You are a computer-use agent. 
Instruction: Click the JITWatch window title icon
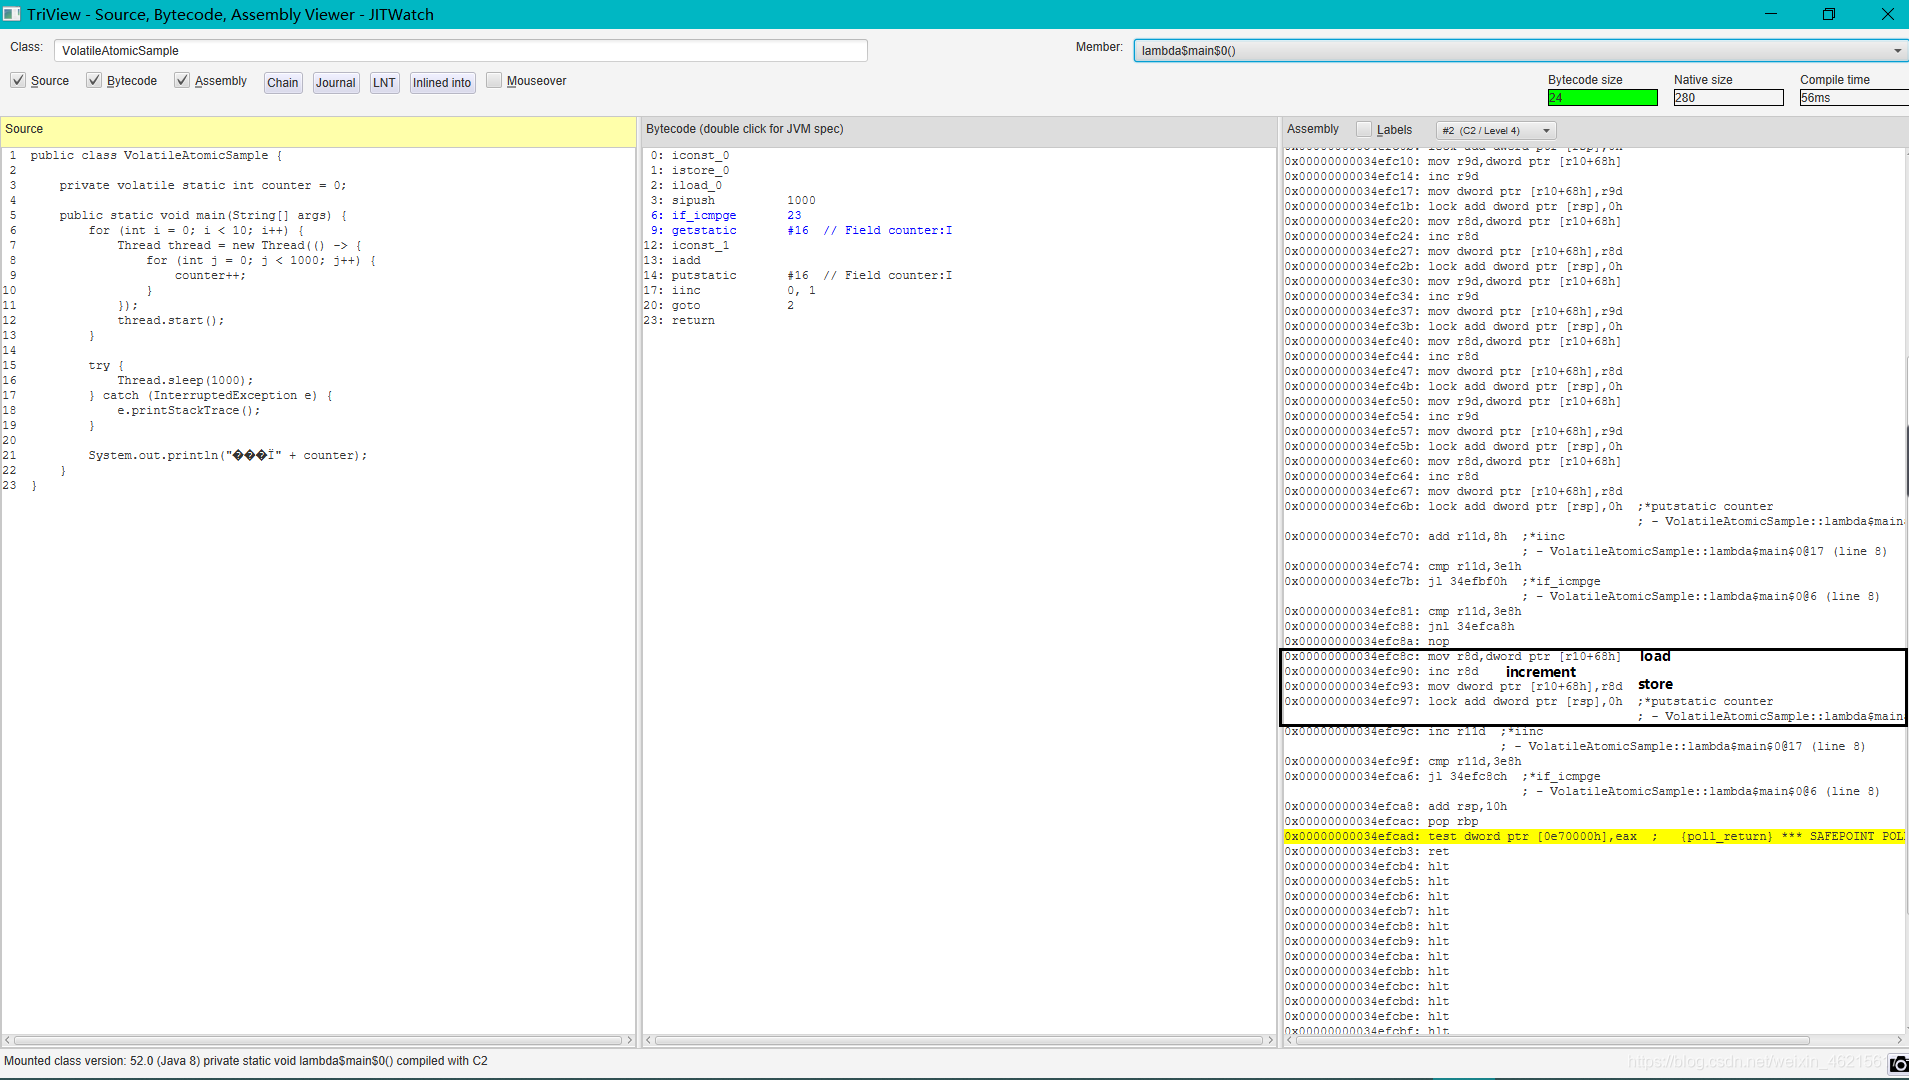pos(12,14)
